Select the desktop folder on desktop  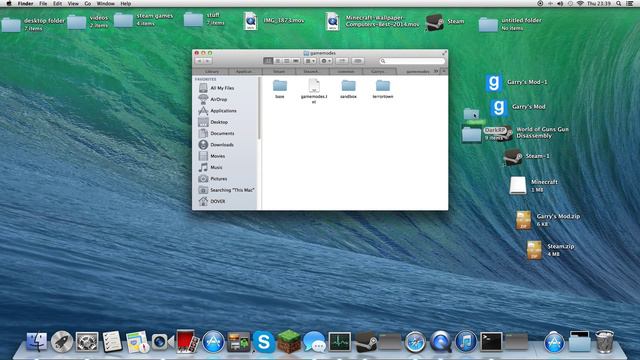[11, 24]
